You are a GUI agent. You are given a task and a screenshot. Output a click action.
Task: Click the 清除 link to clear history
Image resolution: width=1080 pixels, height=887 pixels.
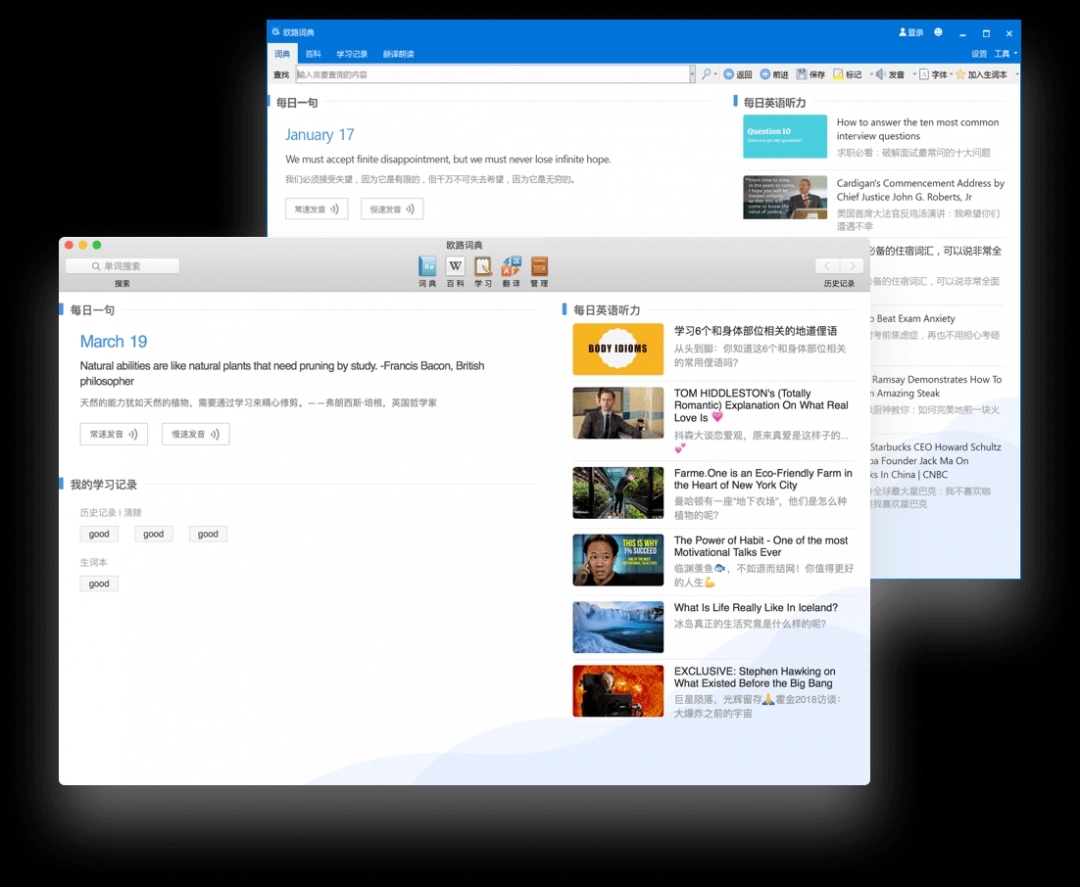133,513
